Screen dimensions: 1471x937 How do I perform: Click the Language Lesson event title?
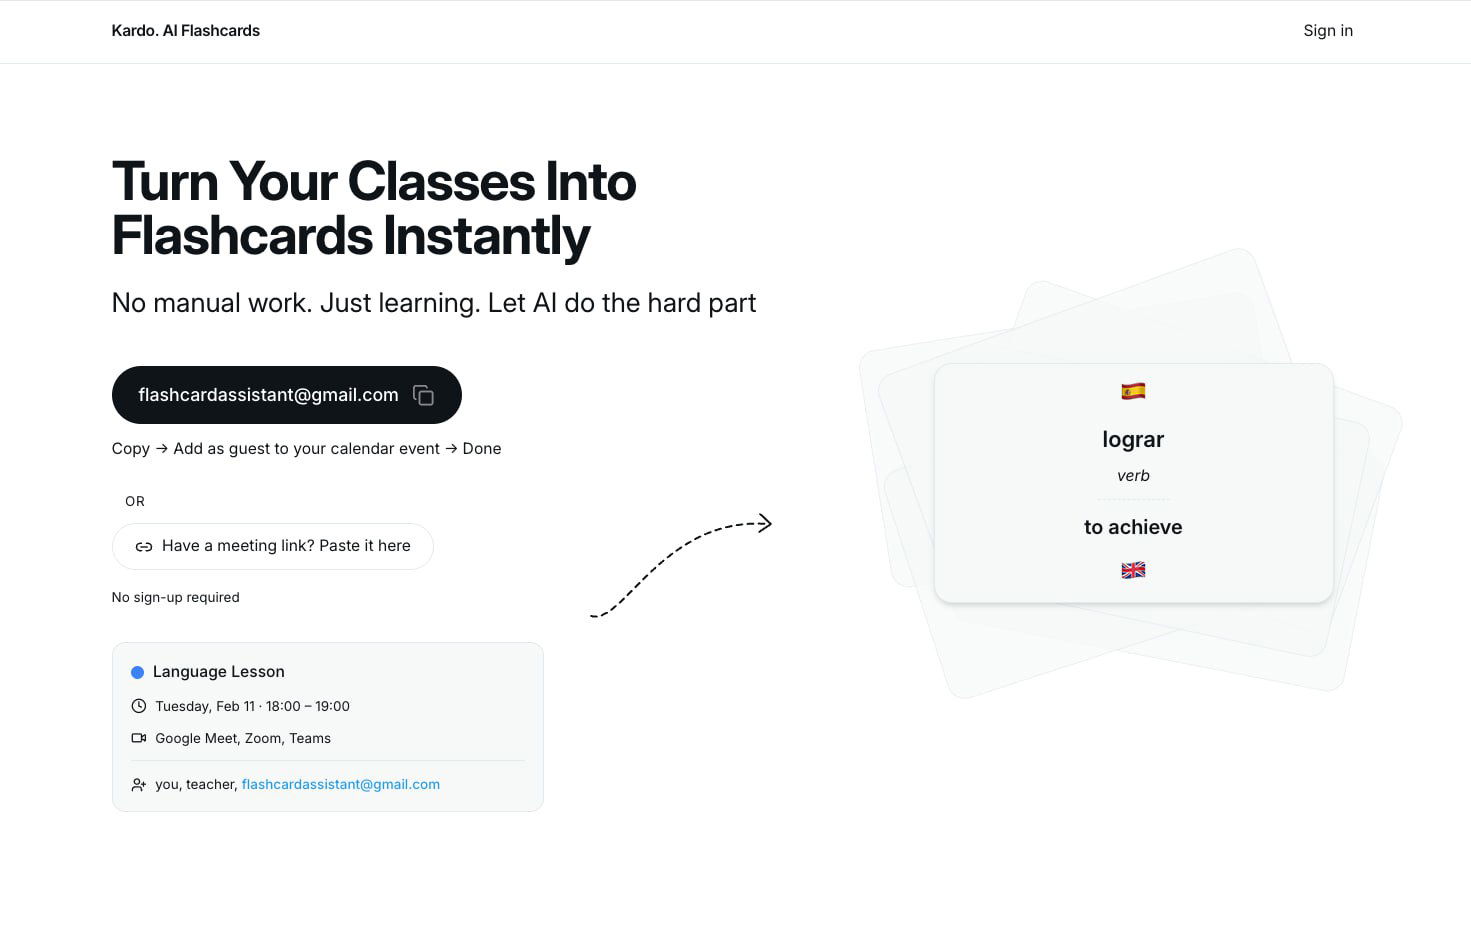[x=219, y=672]
